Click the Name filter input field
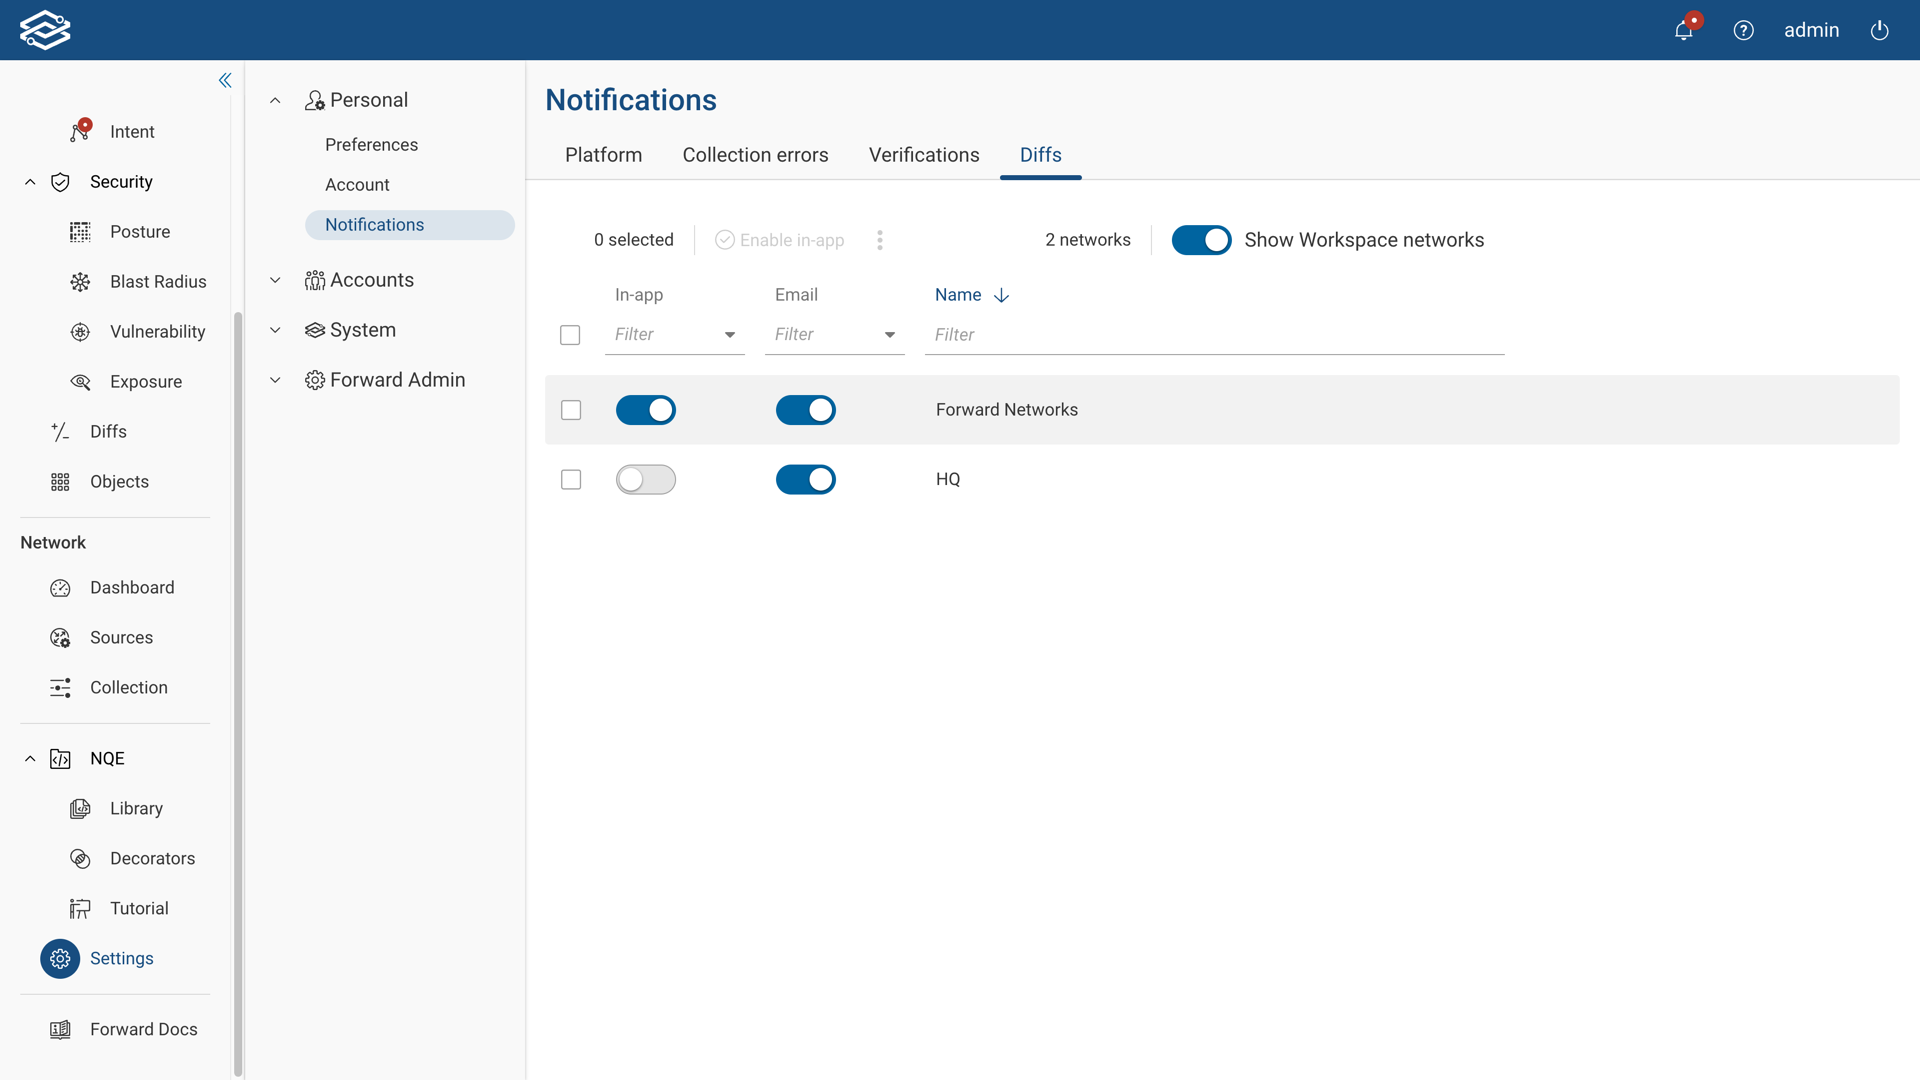 pyautogui.click(x=1213, y=335)
